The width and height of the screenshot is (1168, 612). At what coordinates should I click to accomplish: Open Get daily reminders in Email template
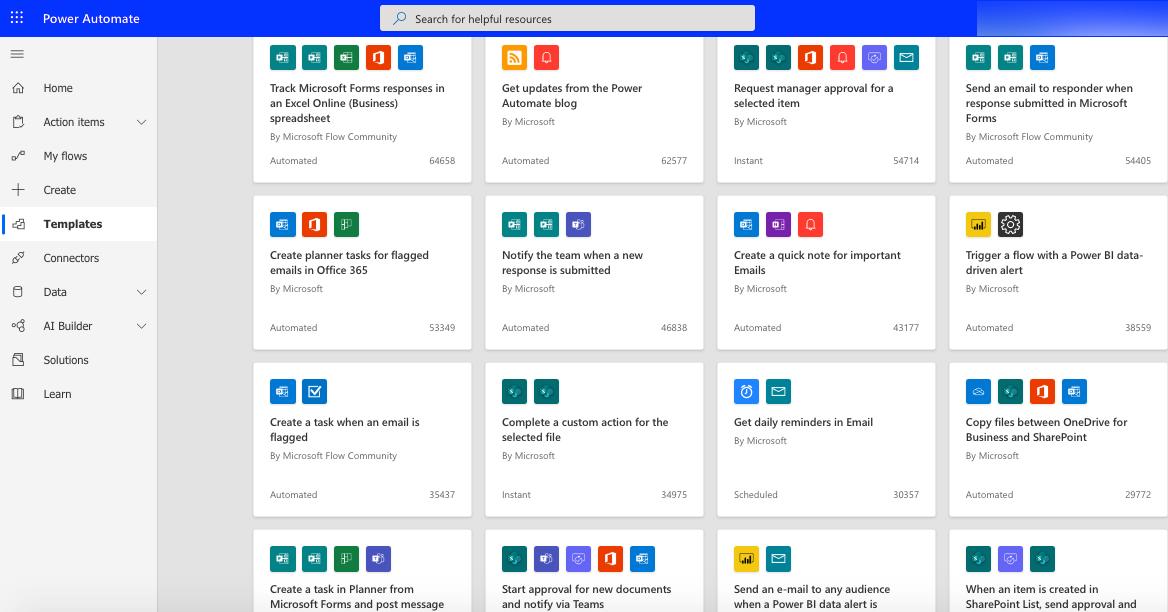[x=826, y=439]
